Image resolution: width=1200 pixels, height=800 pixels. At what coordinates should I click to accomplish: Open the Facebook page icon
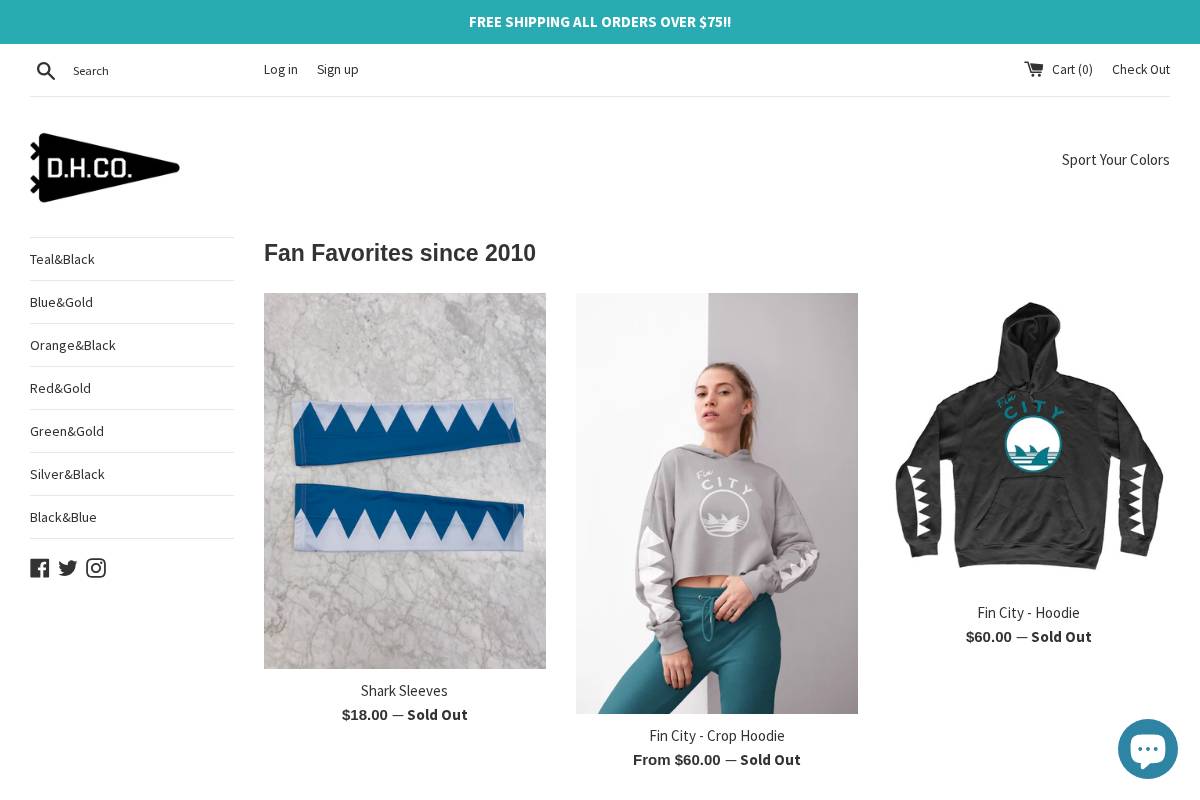[40, 568]
